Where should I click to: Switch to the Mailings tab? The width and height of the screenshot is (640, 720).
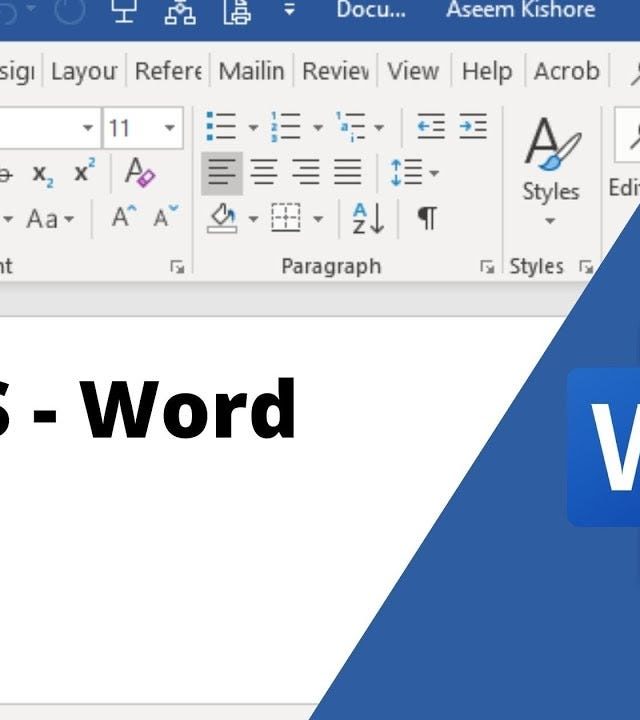click(x=252, y=71)
